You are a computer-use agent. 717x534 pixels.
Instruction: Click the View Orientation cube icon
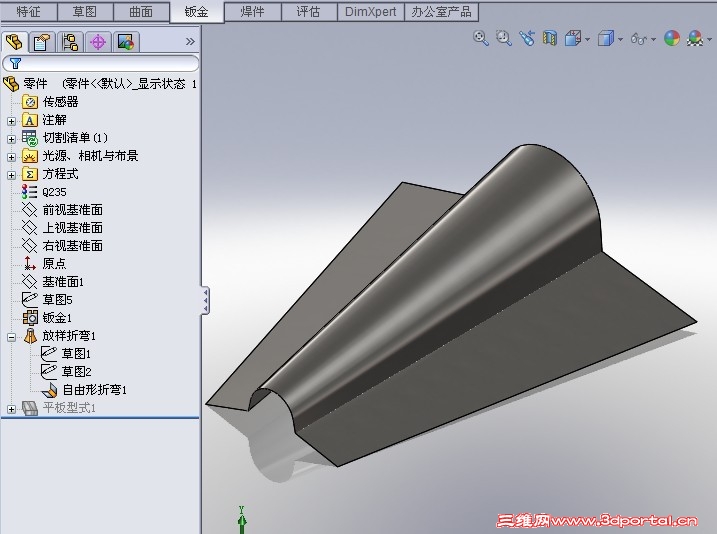tap(573, 38)
